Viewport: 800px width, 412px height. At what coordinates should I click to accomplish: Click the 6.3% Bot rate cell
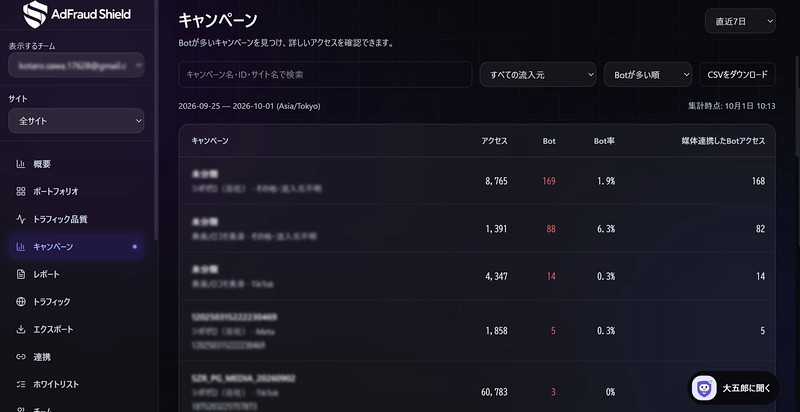coord(606,229)
